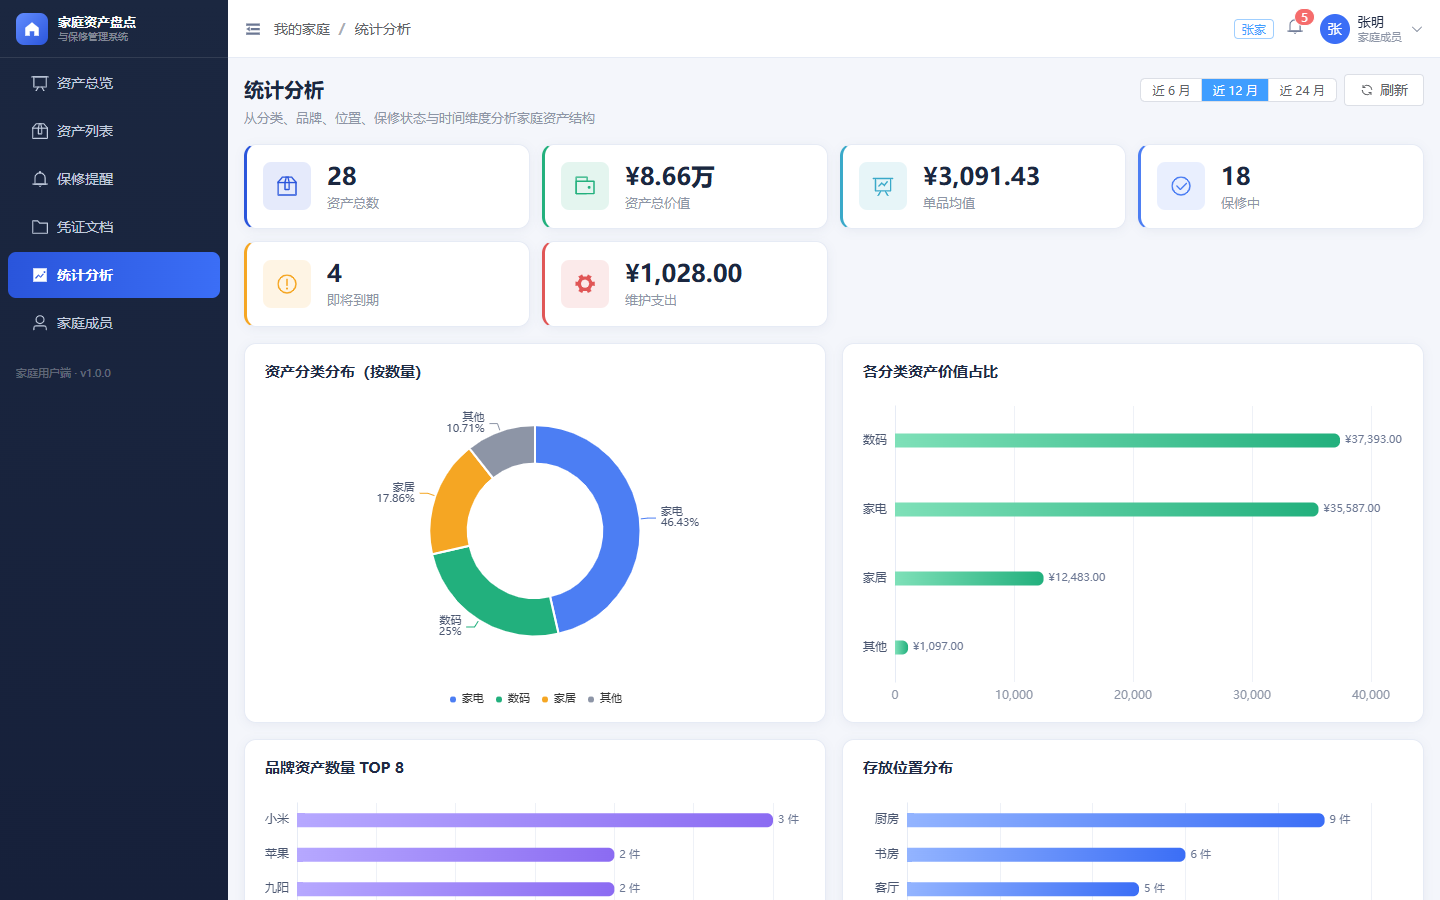Click the 保修提醒 bell icon in sidebar
1440x900 pixels.
(x=40, y=179)
